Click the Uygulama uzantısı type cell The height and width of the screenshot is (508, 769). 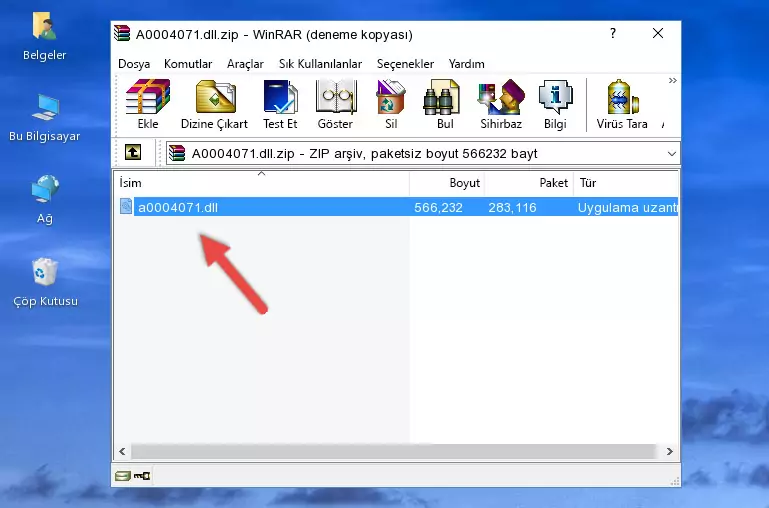(627, 207)
